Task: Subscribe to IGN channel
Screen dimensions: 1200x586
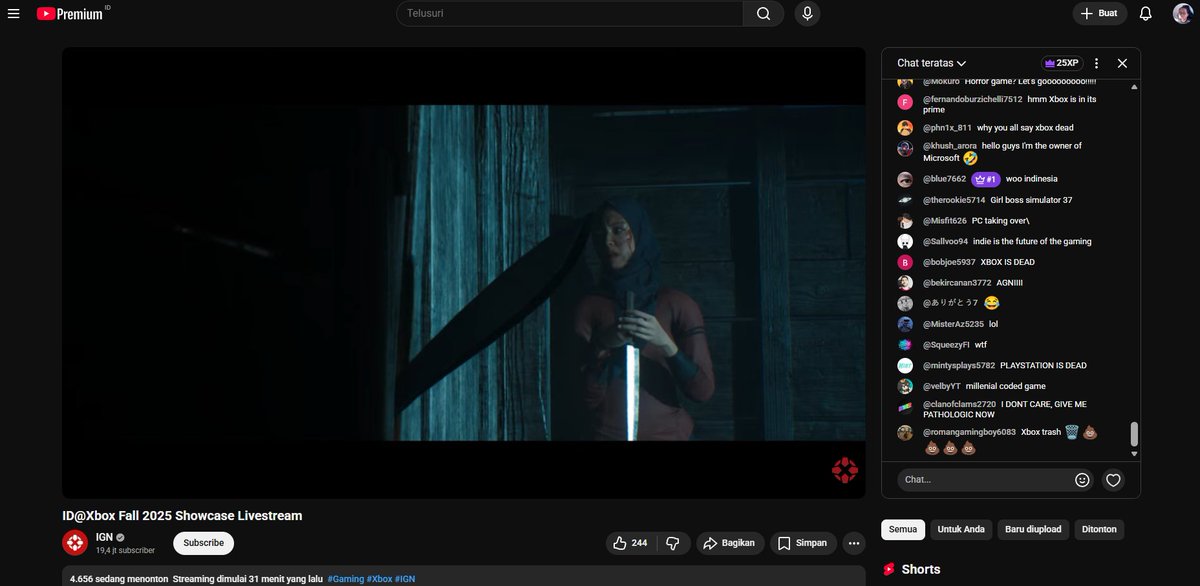Action: [203, 543]
